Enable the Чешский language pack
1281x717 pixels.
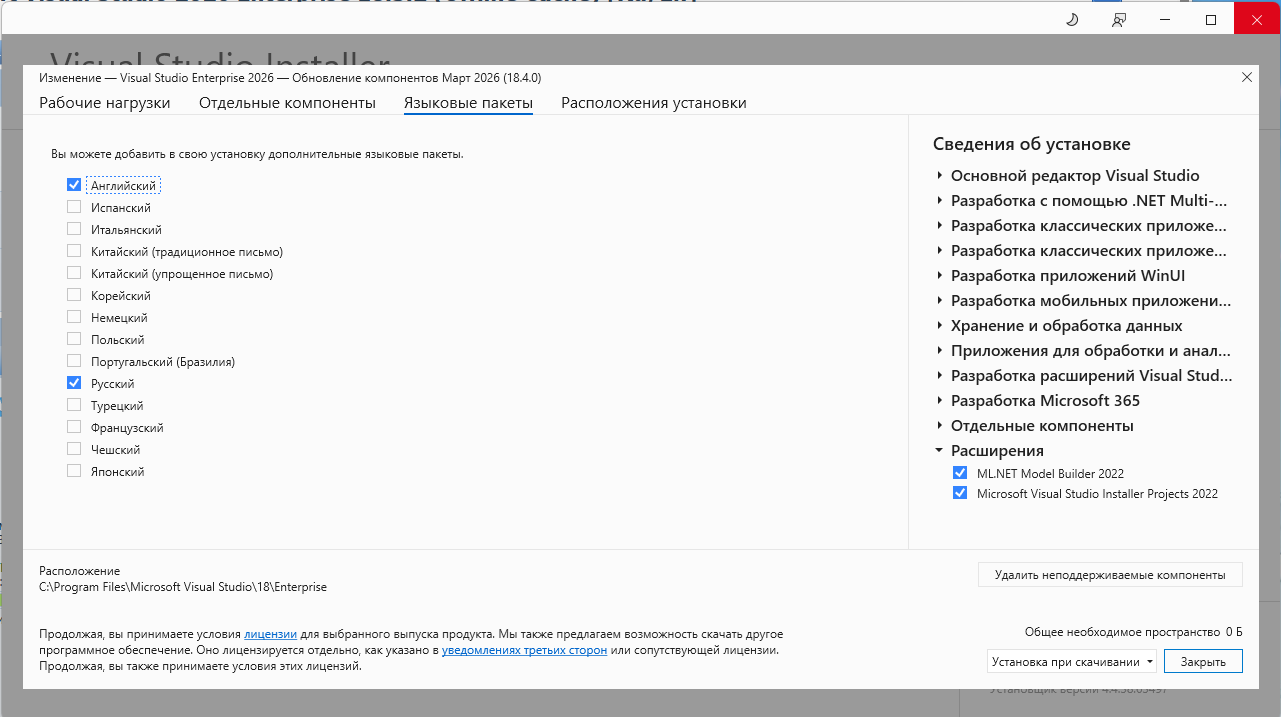(x=74, y=449)
